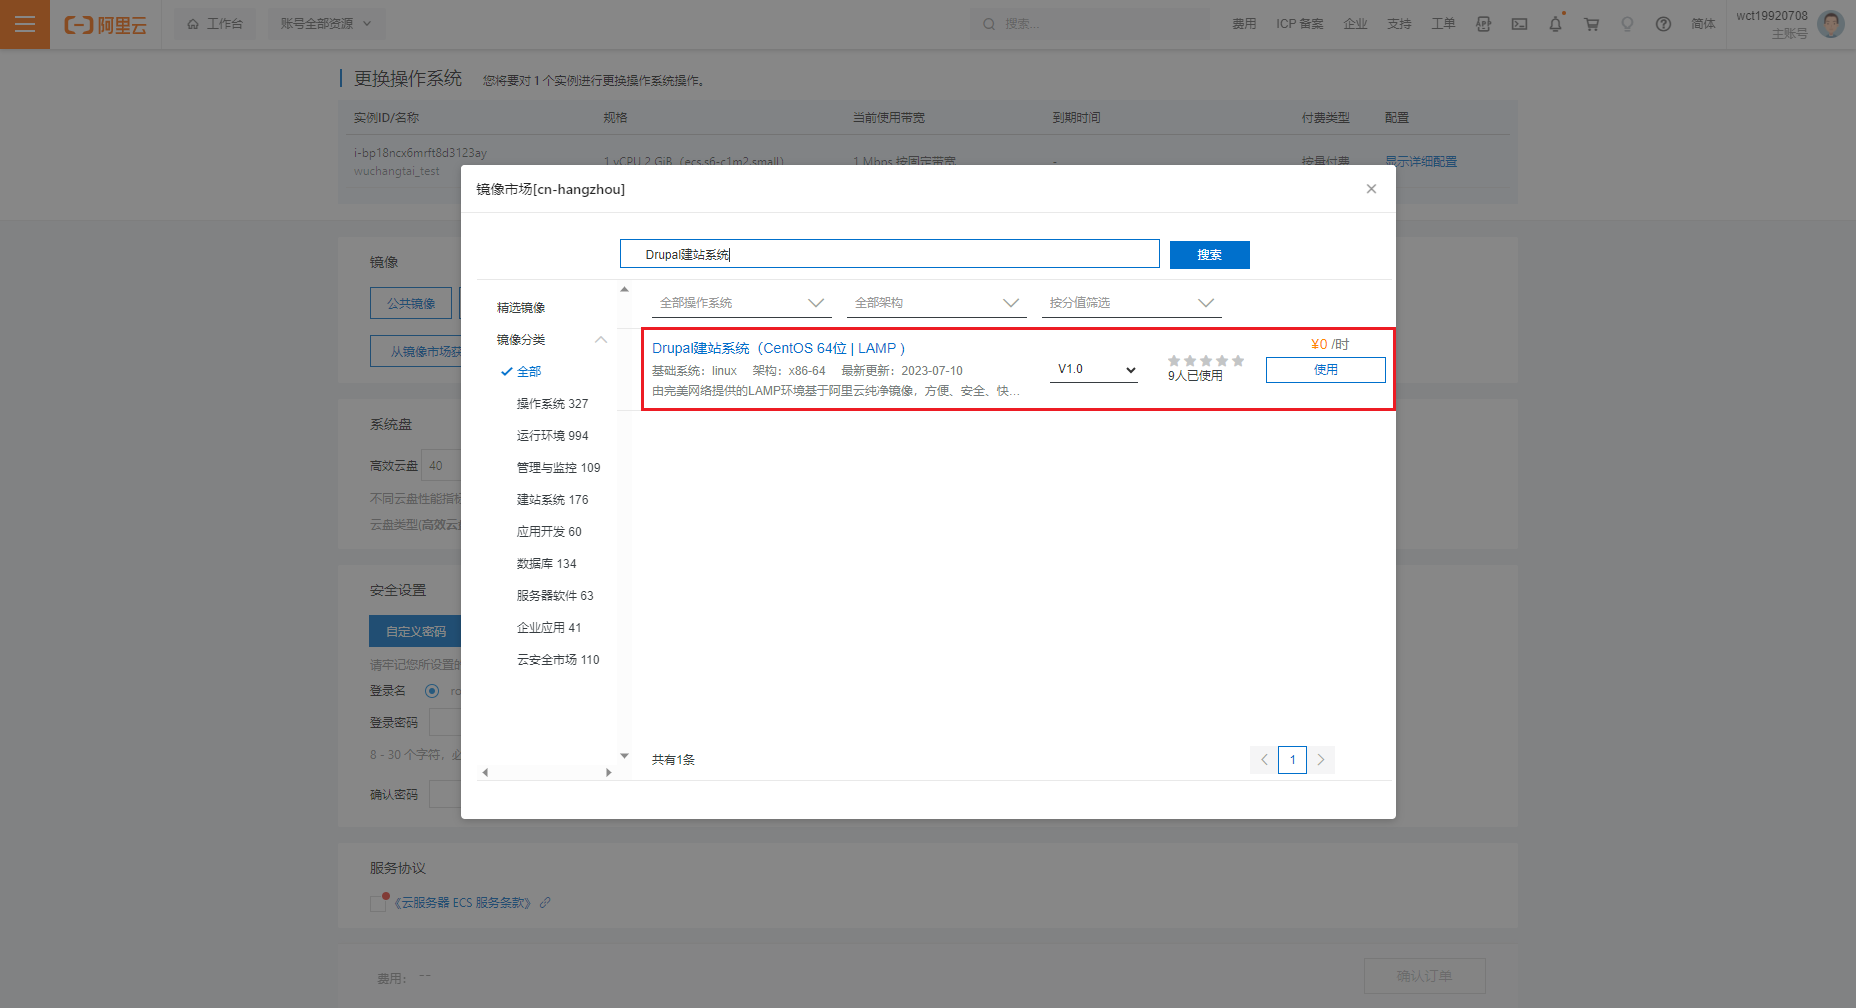1856x1008 pixels.
Task: Select 运行环境 994 category
Action: coord(552,436)
